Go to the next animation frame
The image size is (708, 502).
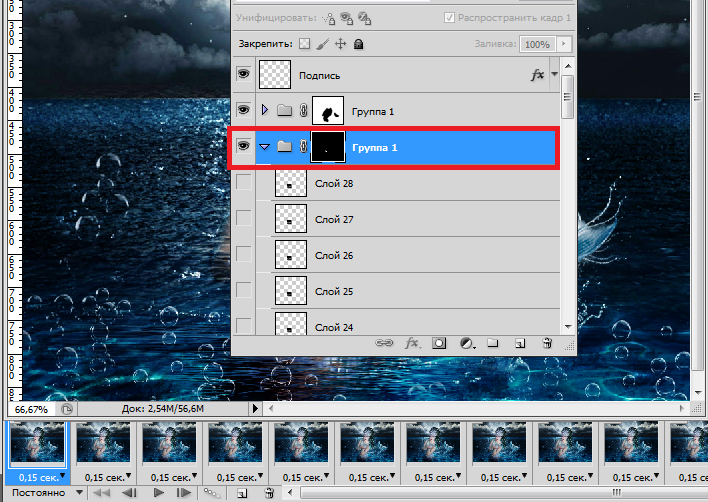pos(182,493)
